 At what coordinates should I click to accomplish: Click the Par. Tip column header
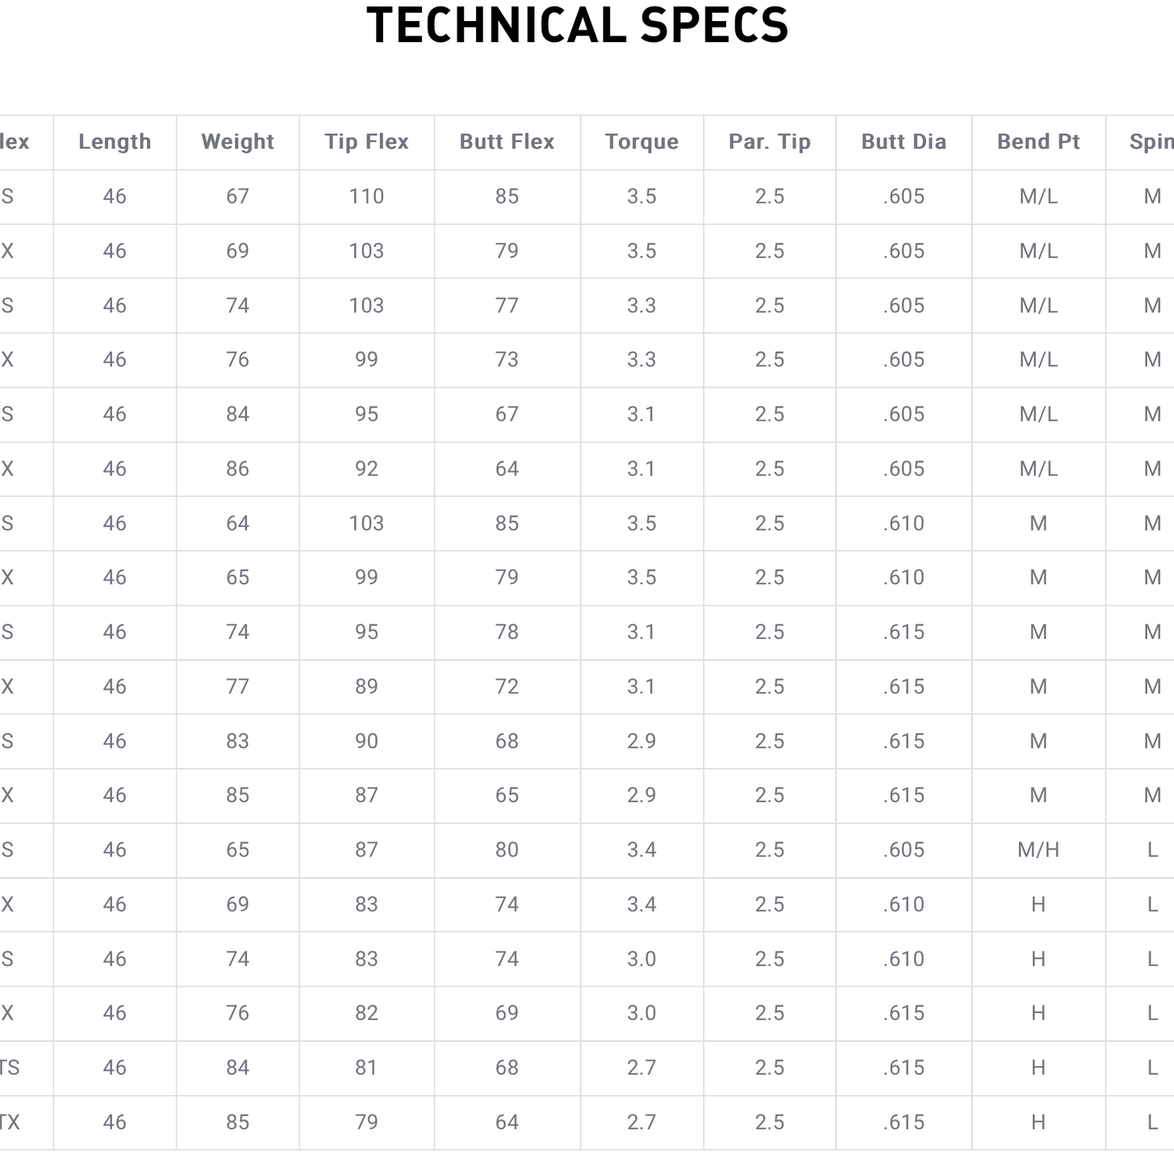769,142
